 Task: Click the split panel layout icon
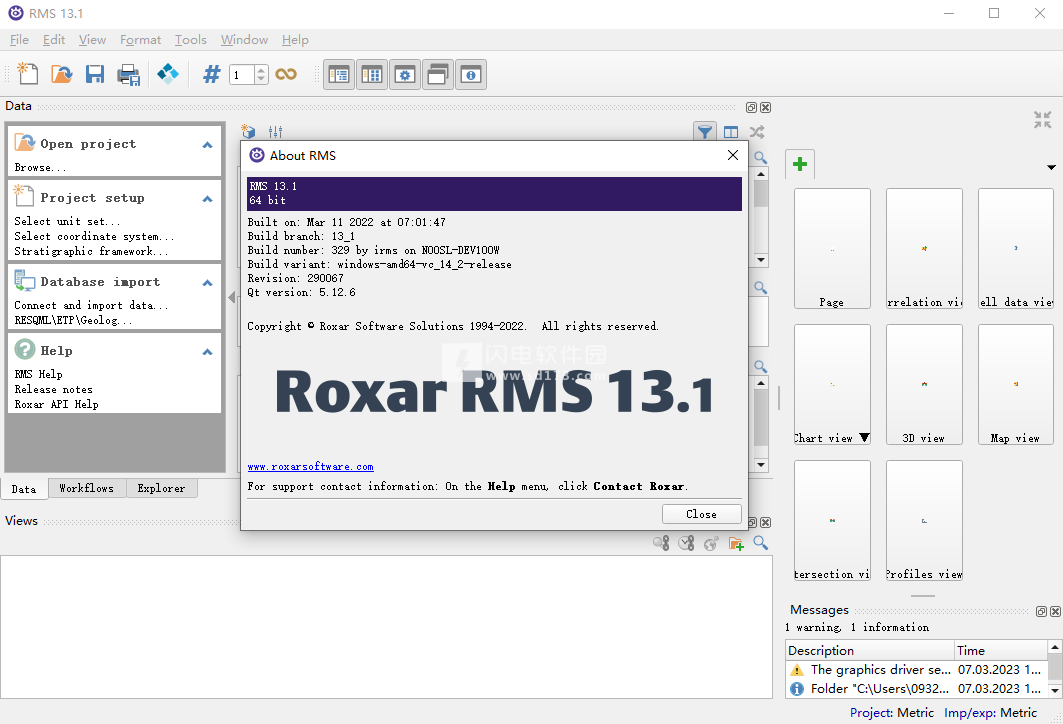(x=731, y=132)
